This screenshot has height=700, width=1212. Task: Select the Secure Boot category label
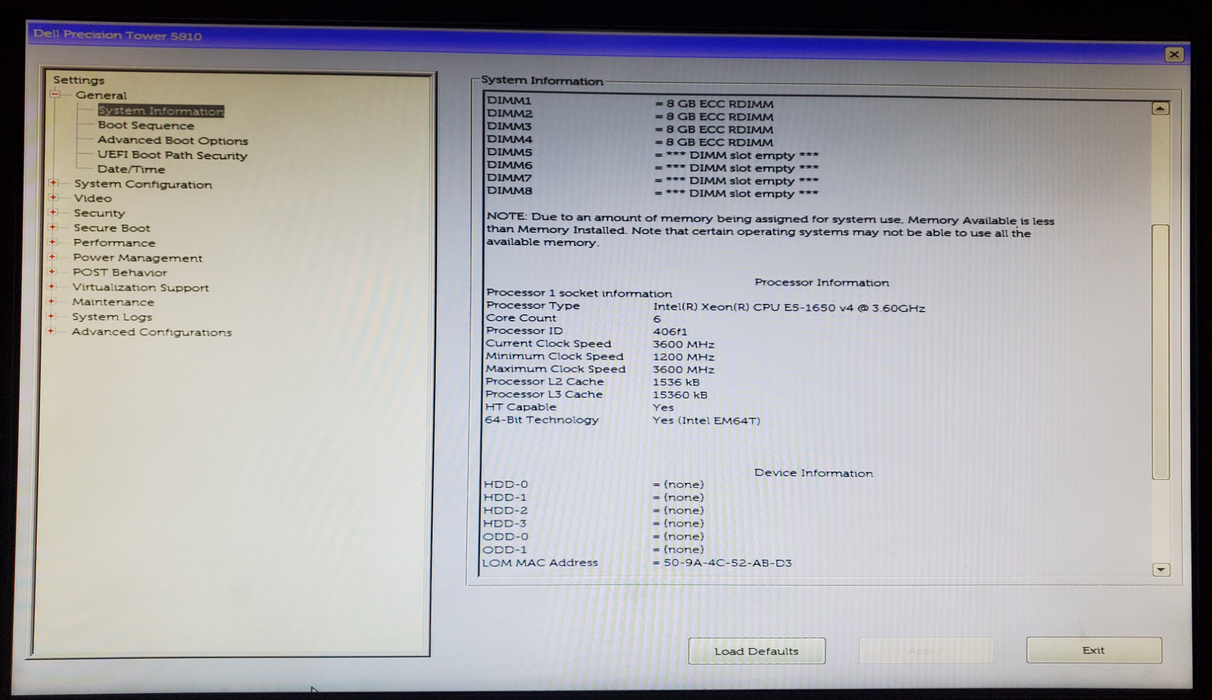[112, 228]
